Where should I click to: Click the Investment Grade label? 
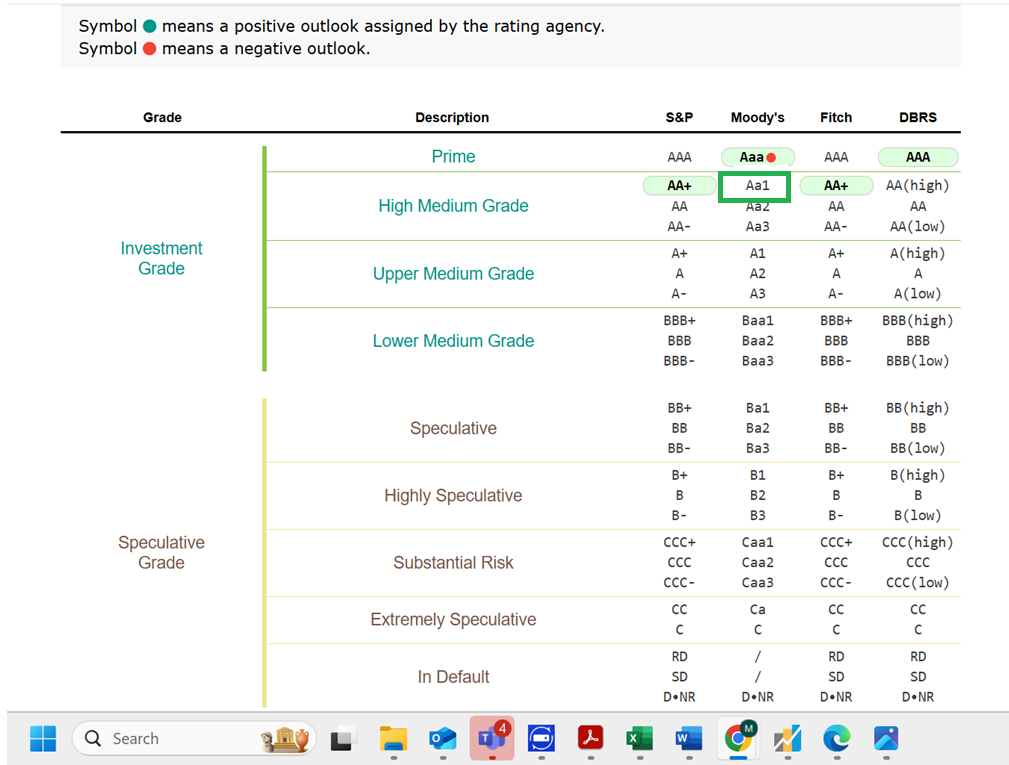(162, 258)
